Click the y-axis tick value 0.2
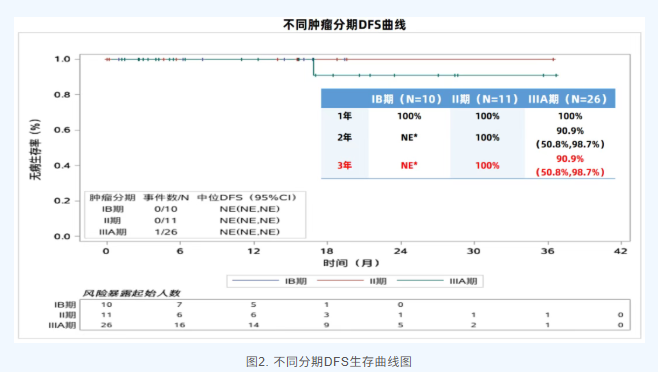This screenshot has width=658, height=372. (62, 201)
